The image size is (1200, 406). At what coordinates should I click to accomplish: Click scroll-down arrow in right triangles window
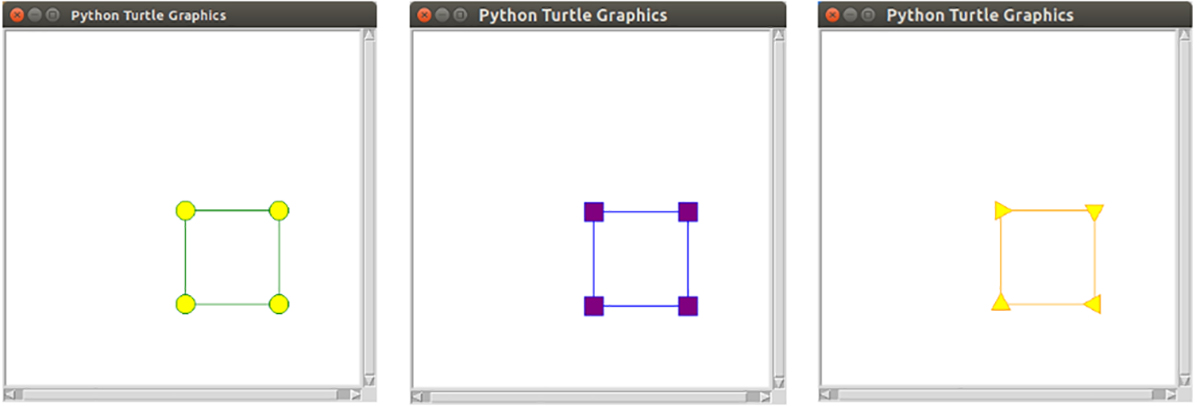[x=1185, y=380]
